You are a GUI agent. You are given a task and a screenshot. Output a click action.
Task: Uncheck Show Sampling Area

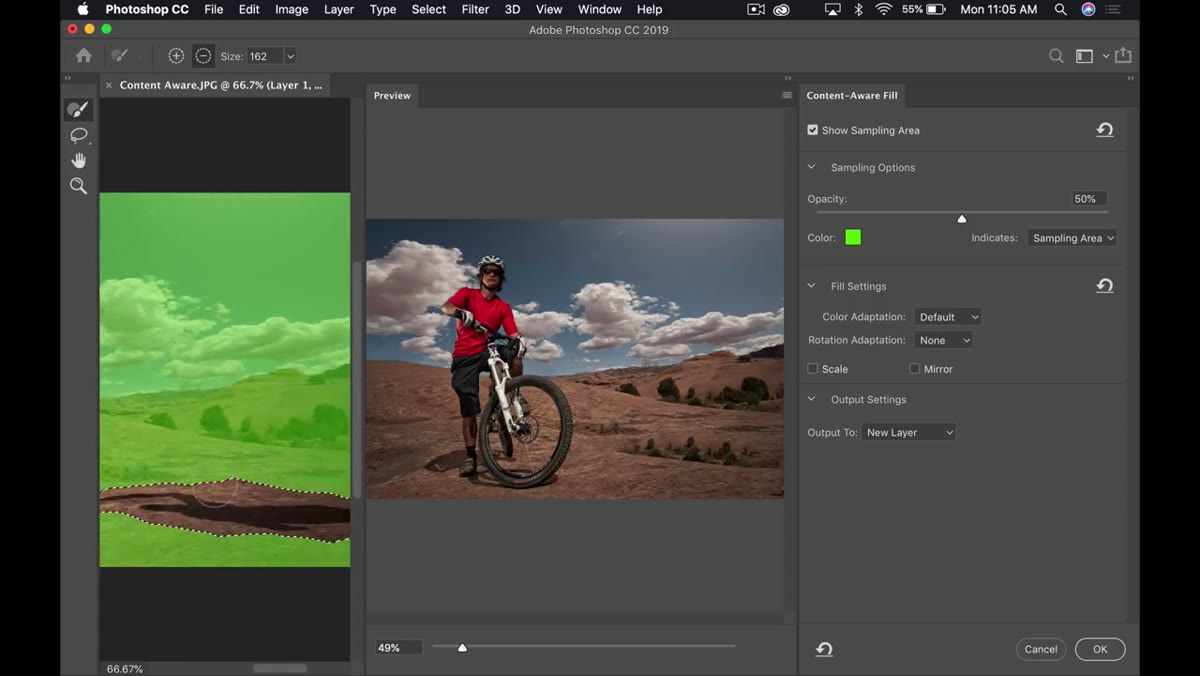click(813, 130)
